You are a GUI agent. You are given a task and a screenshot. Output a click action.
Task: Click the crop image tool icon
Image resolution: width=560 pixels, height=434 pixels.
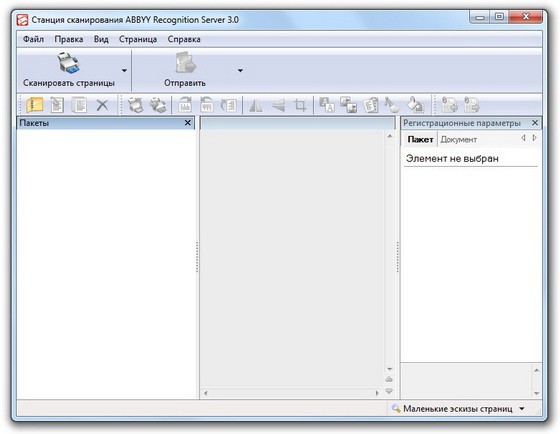(300, 105)
